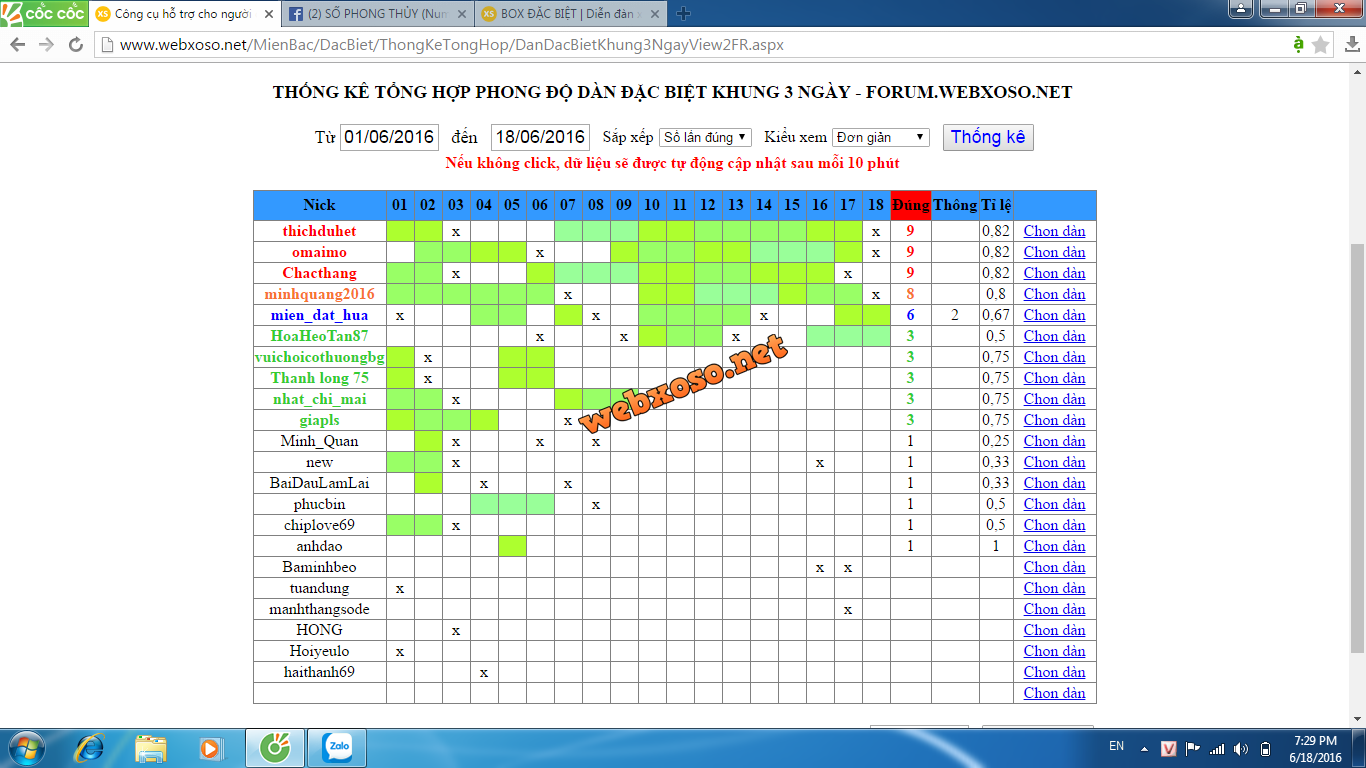Launch Internet Explorer from the taskbar
1366x768 pixels.
[90, 748]
